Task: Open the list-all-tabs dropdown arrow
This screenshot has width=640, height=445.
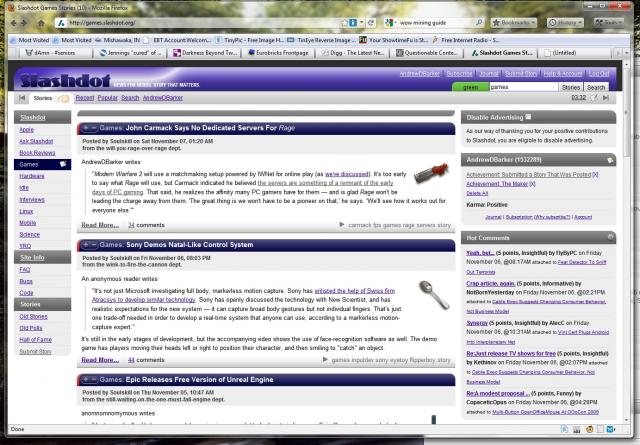Action: (x=627, y=53)
